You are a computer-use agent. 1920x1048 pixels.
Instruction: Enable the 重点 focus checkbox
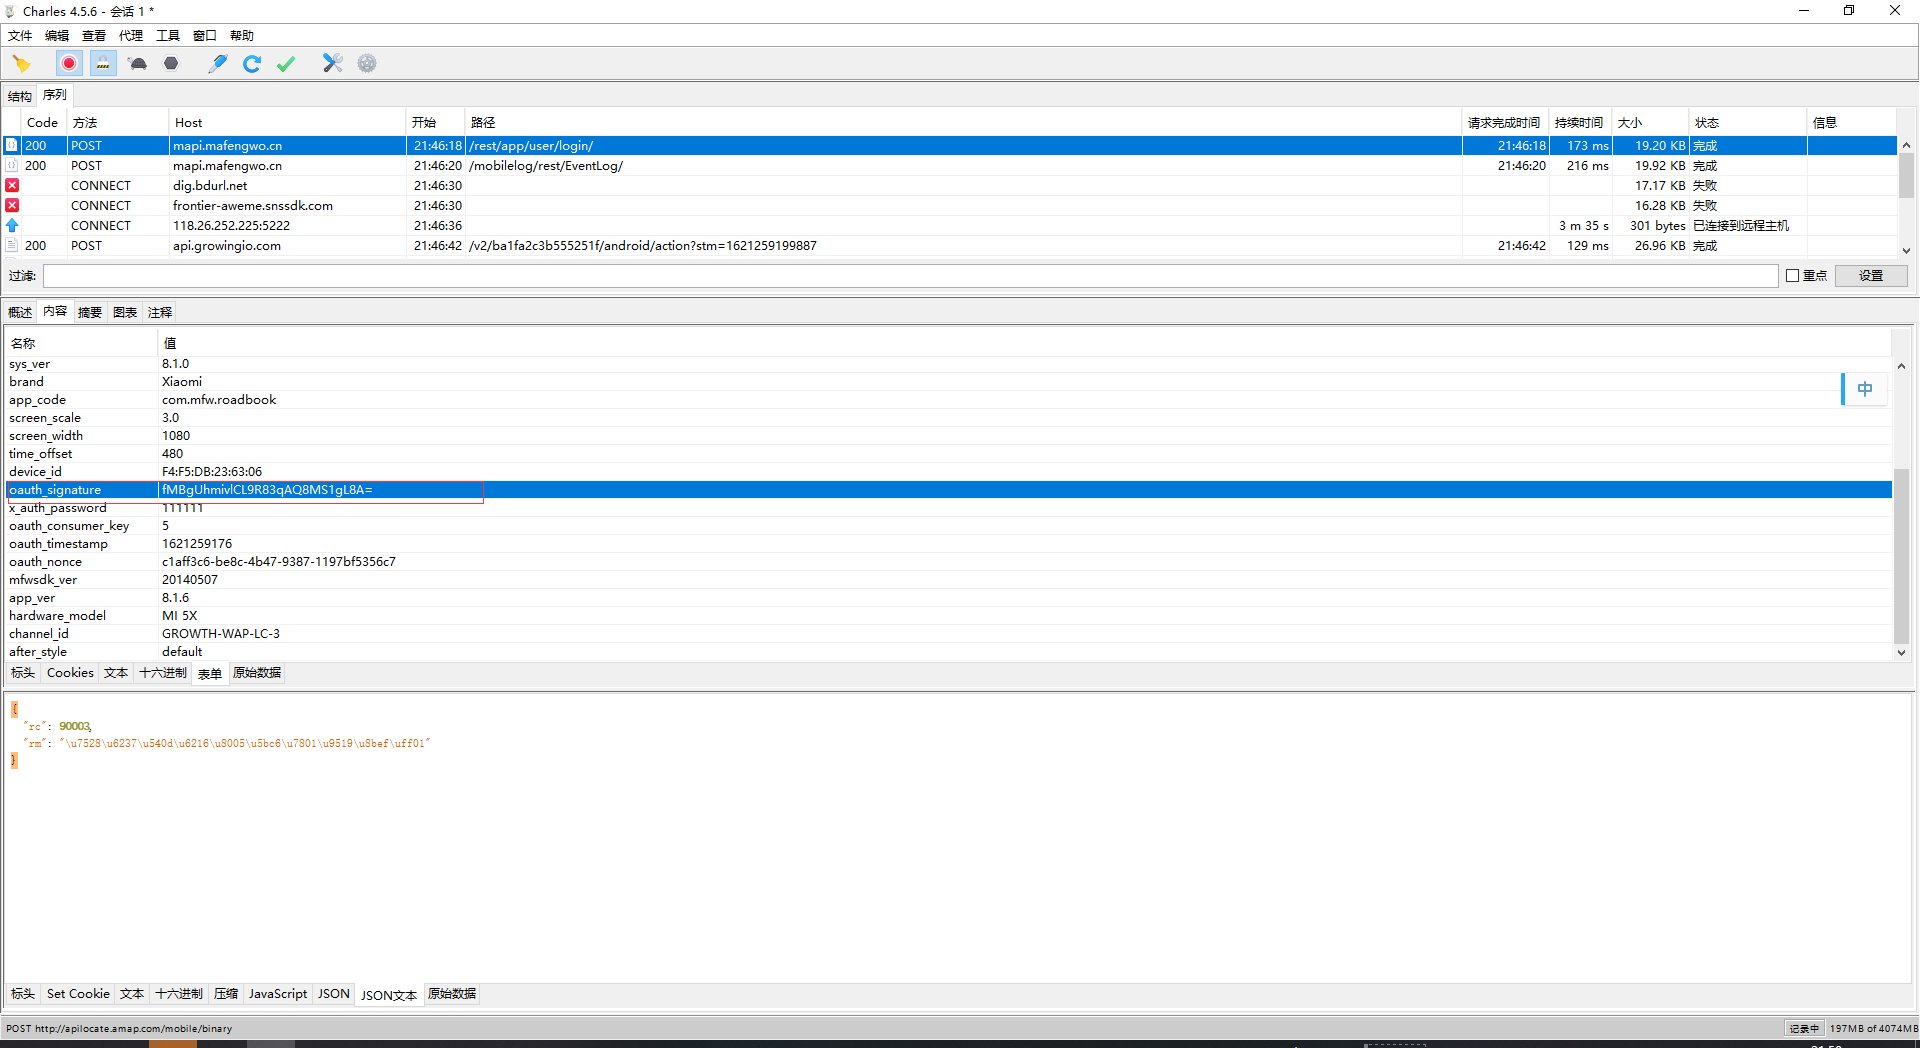[x=1792, y=276]
